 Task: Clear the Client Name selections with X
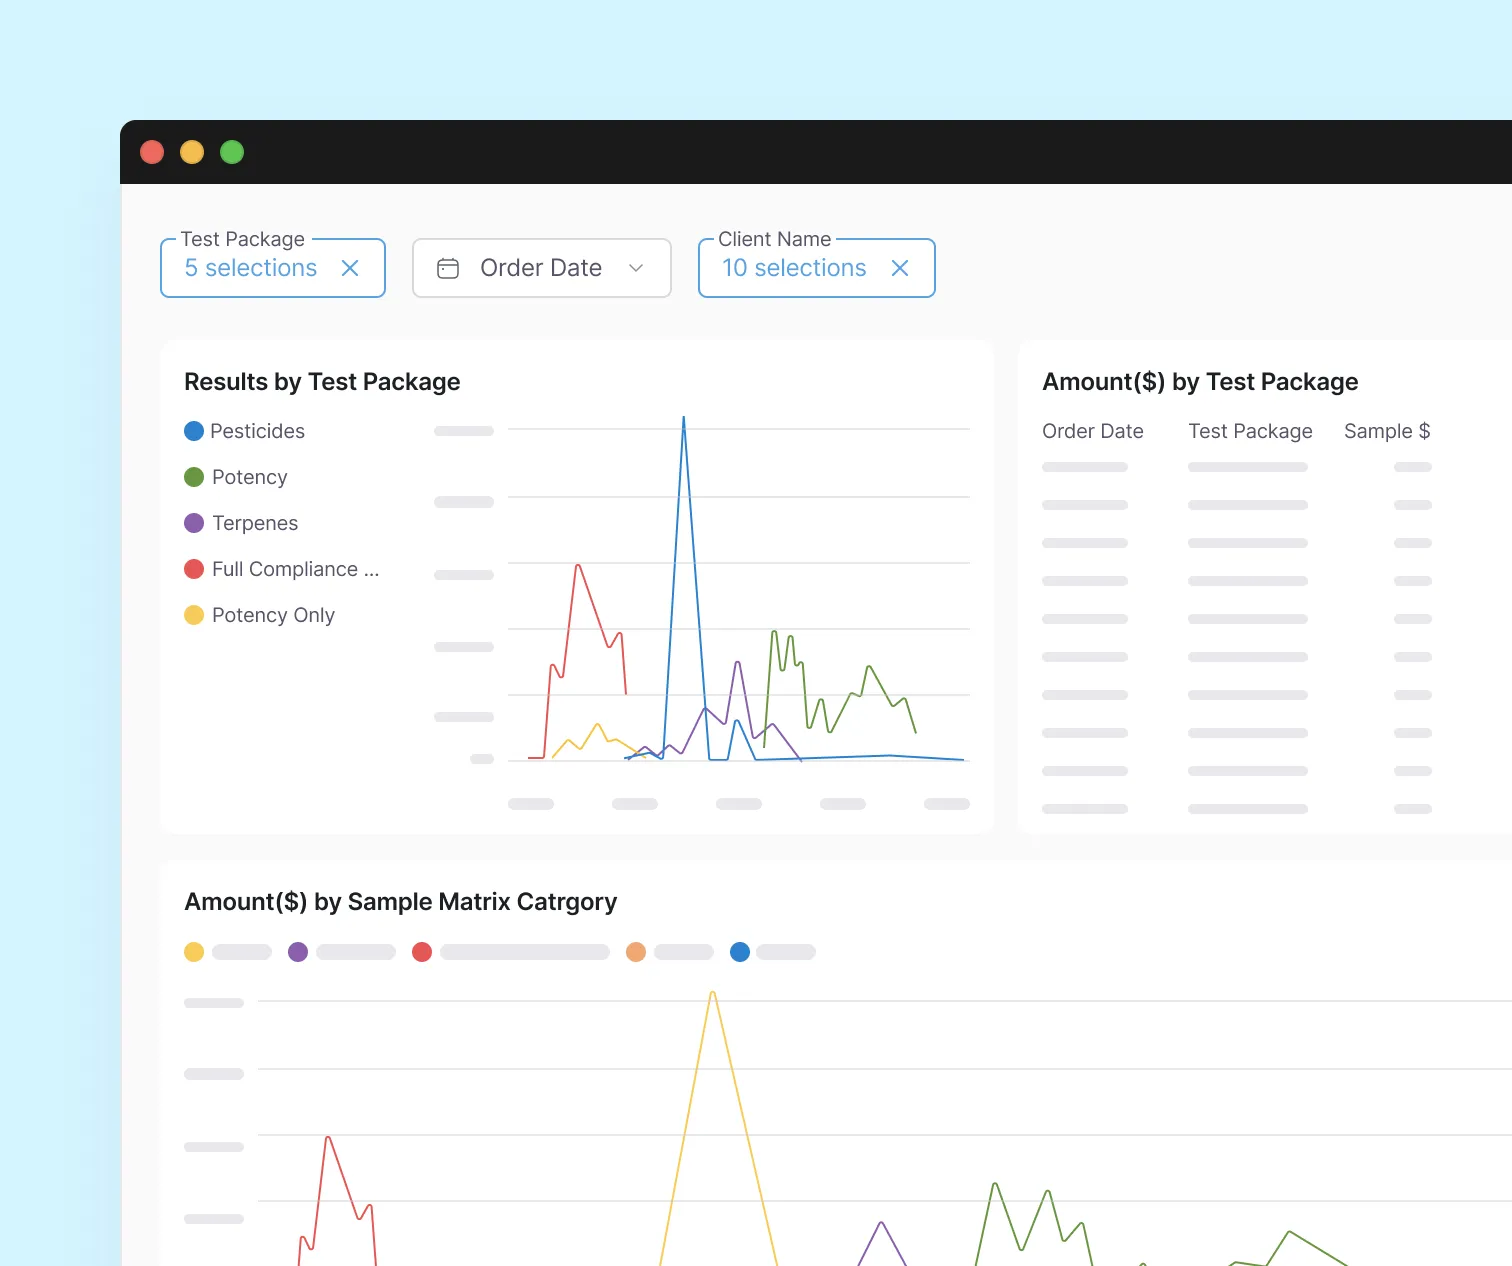point(900,268)
